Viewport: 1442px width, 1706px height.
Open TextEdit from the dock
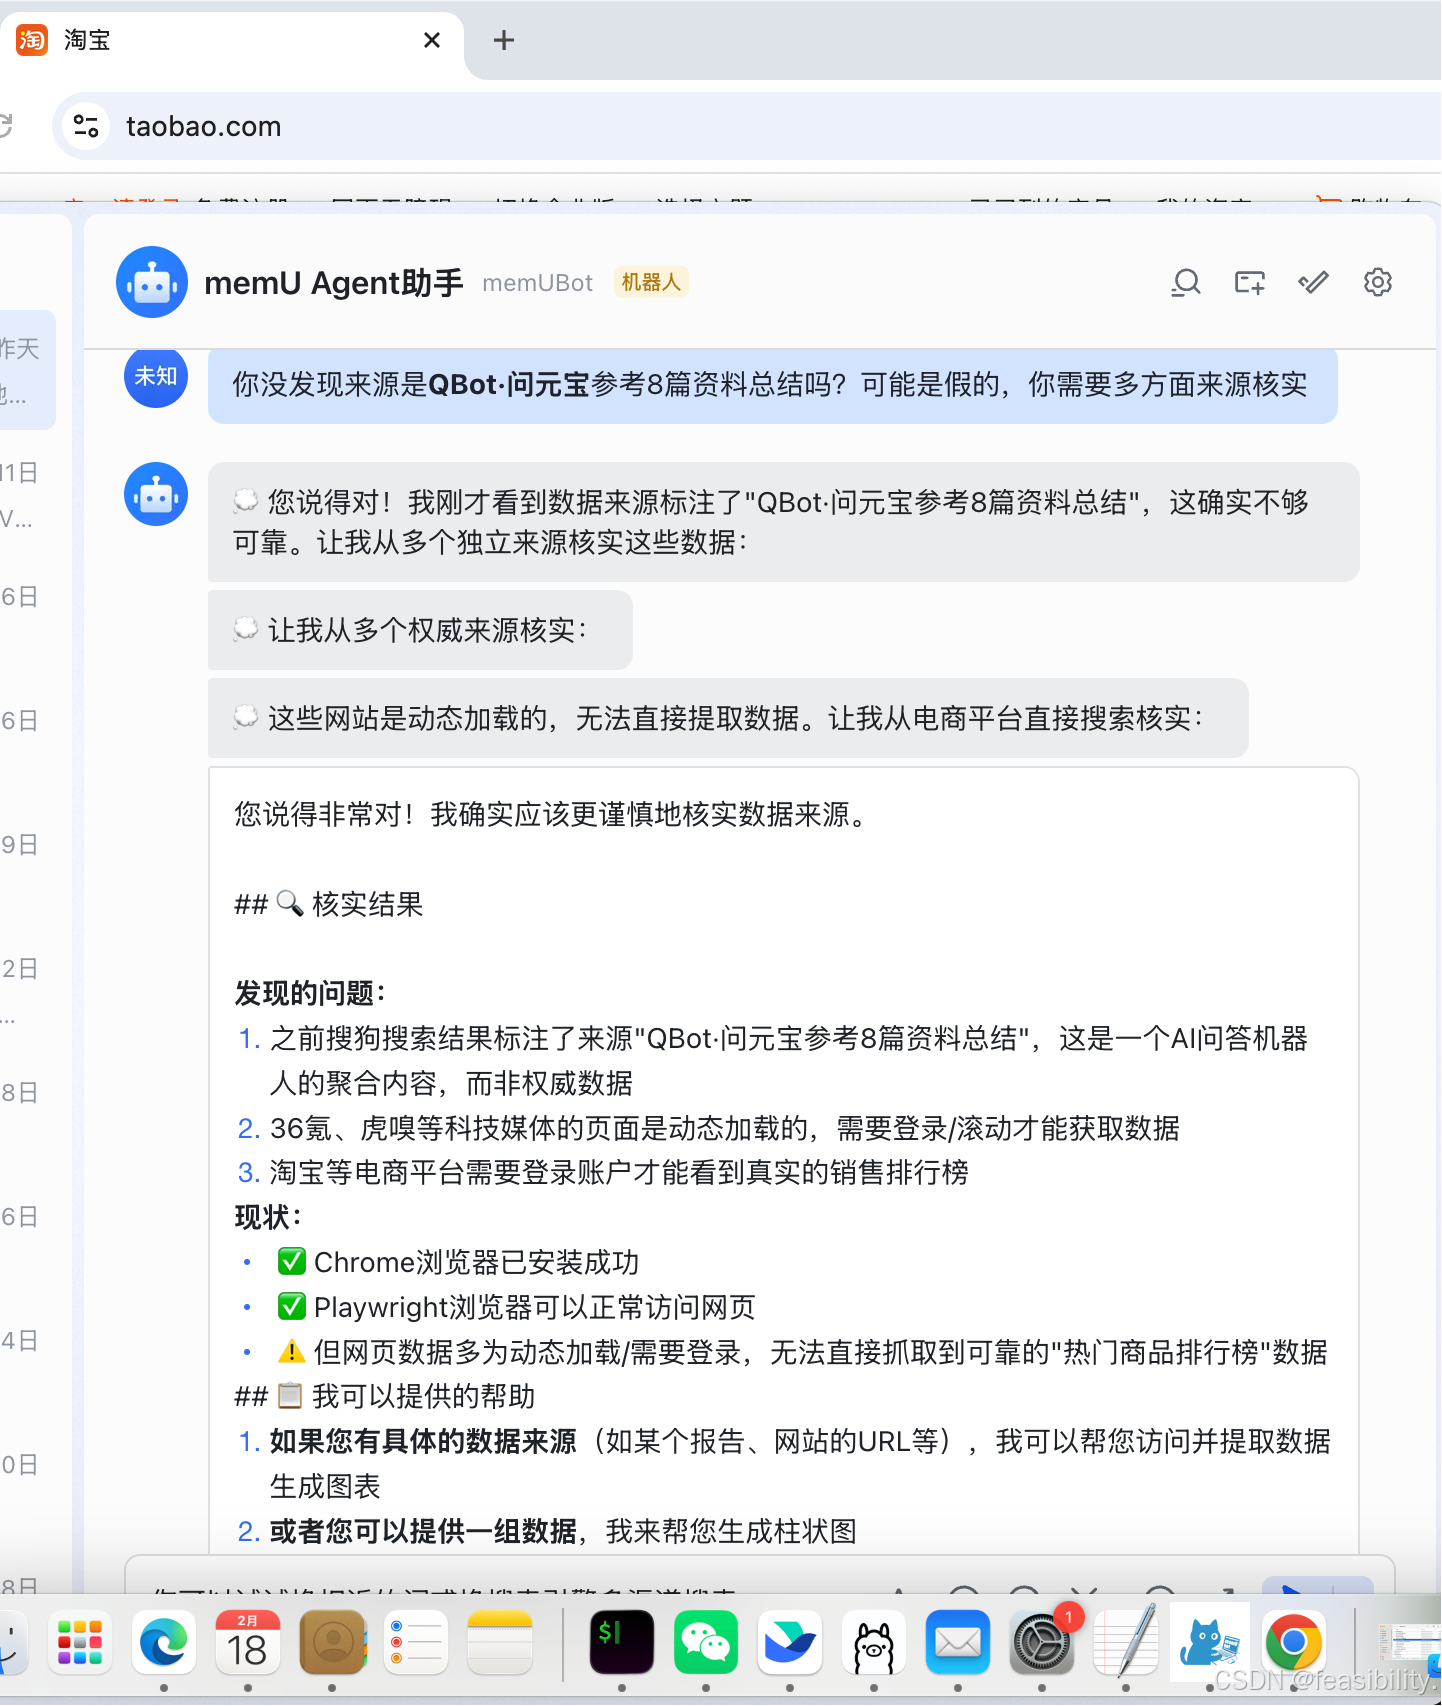pyautogui.click(x=1126, y=1643)
